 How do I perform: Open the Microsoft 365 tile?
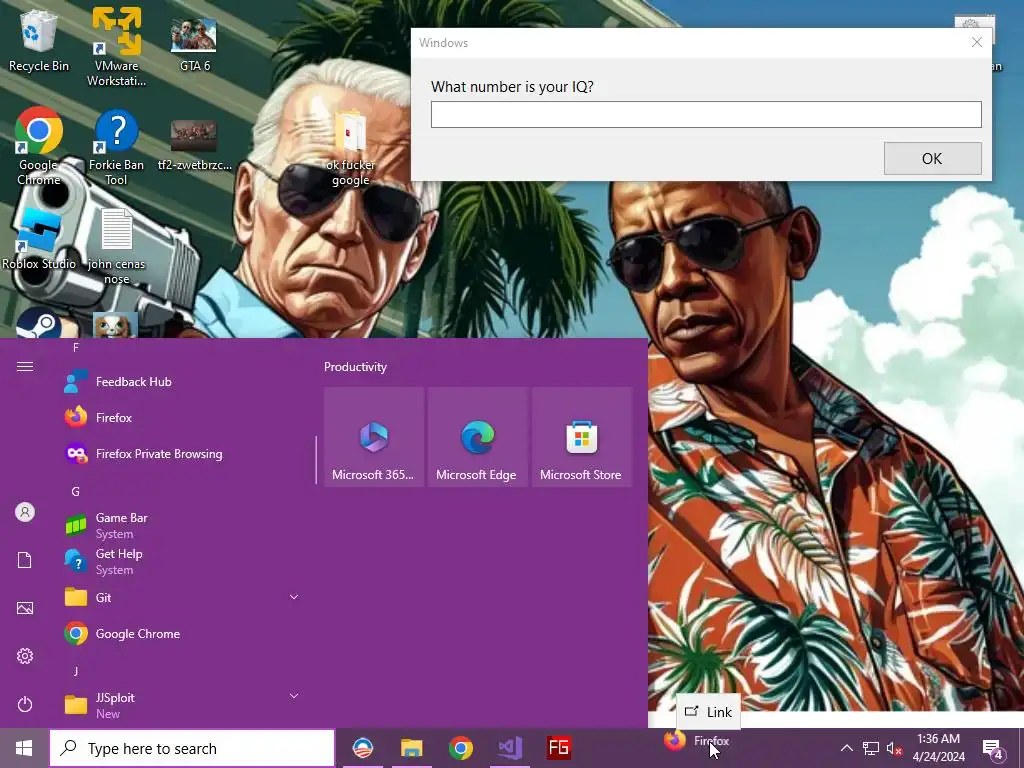(x=374, y=437)
